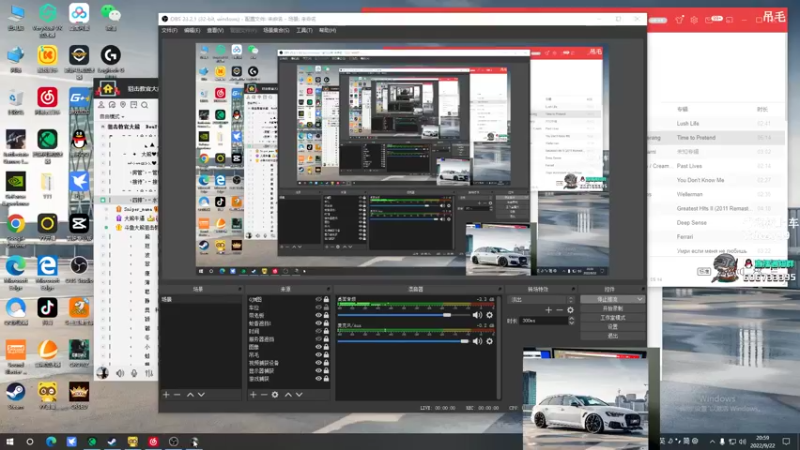This screenshot has height=450, width=800.
Task: Open scene transition type dropdown
Action: click(542, 299)
